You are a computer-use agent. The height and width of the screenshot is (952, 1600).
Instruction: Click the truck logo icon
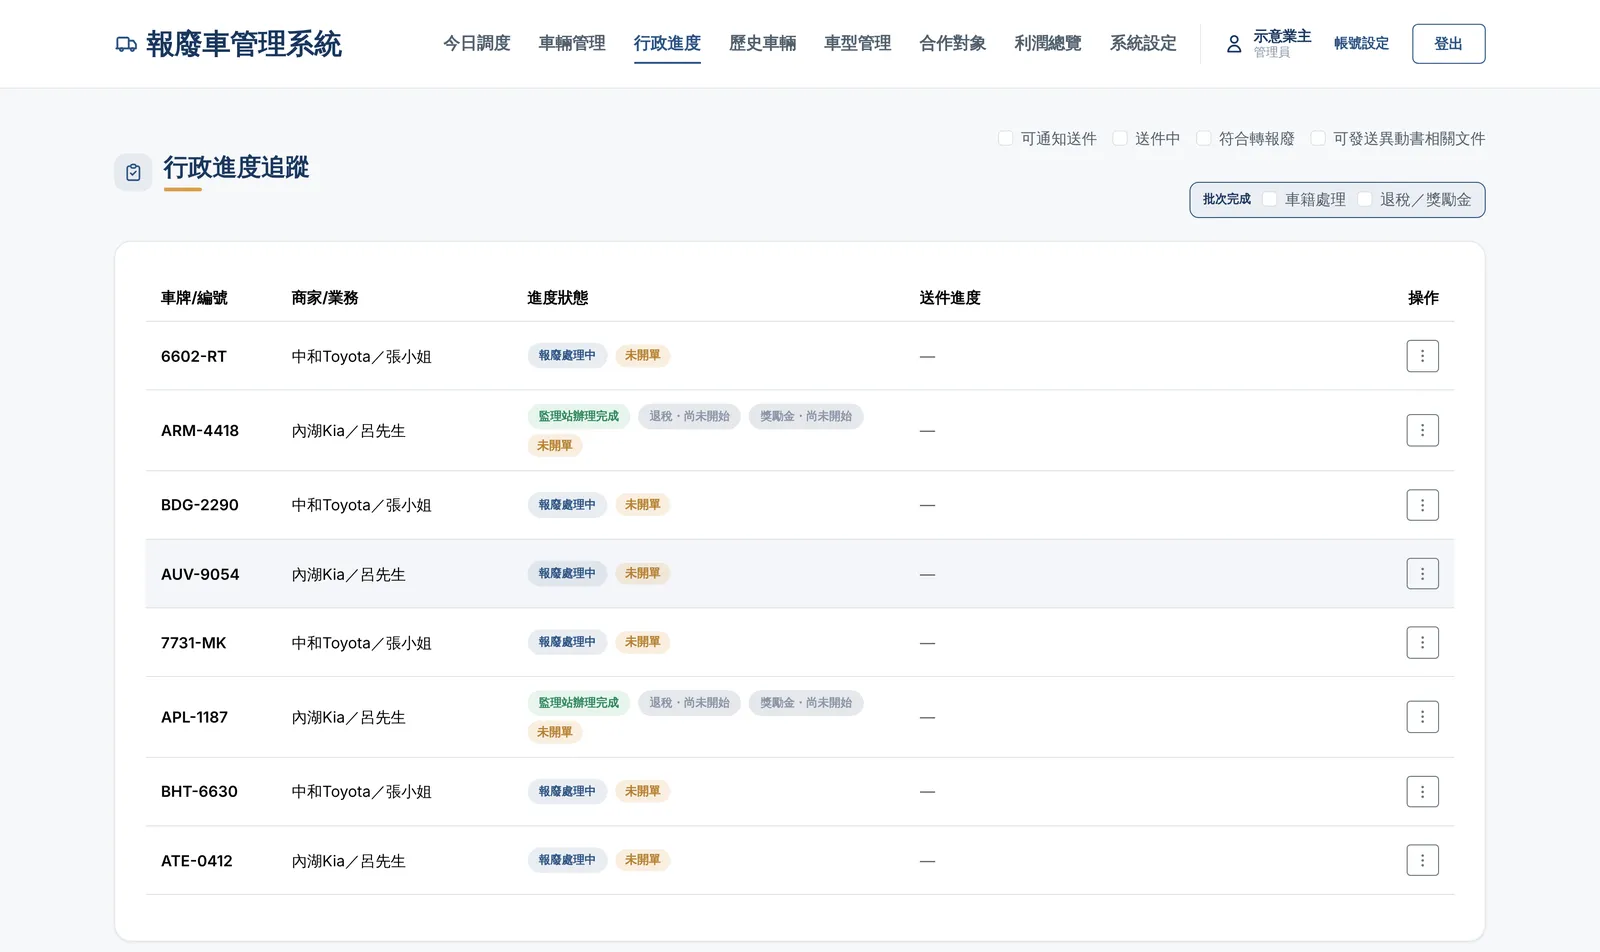[x=126, y=44]
